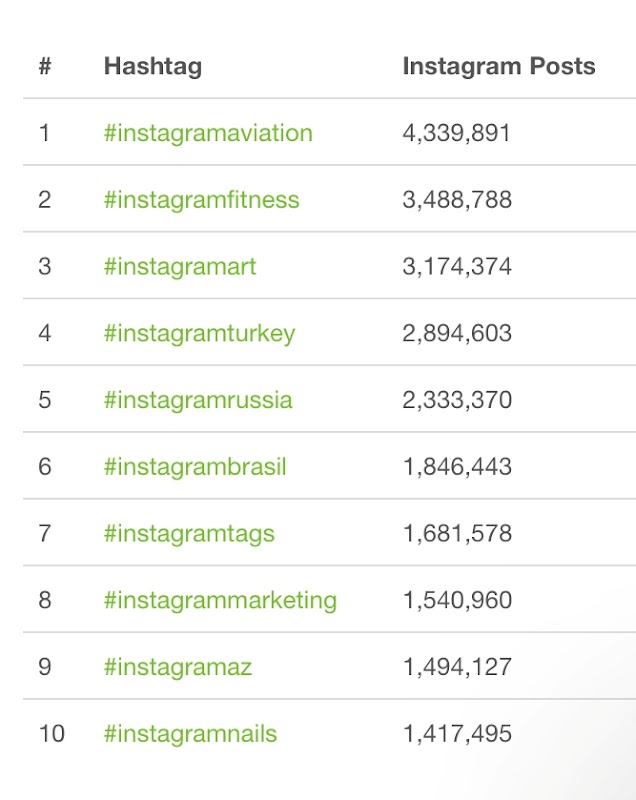Click the # rank column header
The height and width of the screenshot is (800, 636).
coord(45,67)
